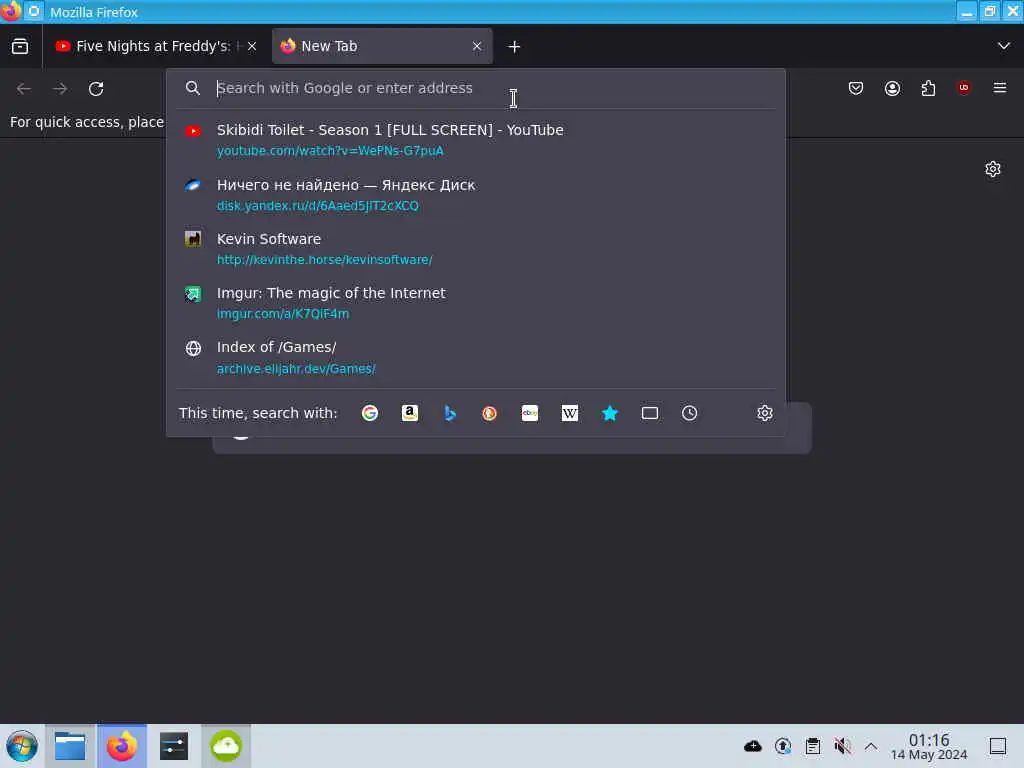Expand the list all tabs chevron

1003,46
